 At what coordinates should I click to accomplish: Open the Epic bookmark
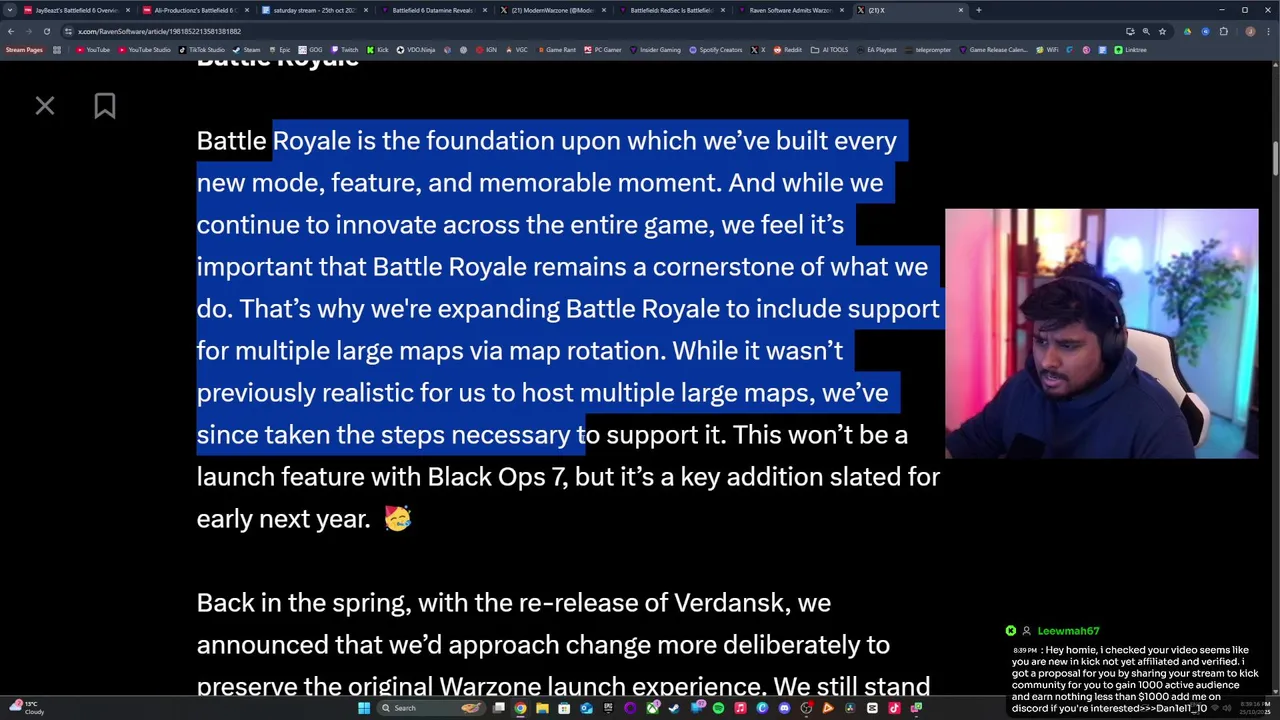pyautogui.click(x=280, y=50)
